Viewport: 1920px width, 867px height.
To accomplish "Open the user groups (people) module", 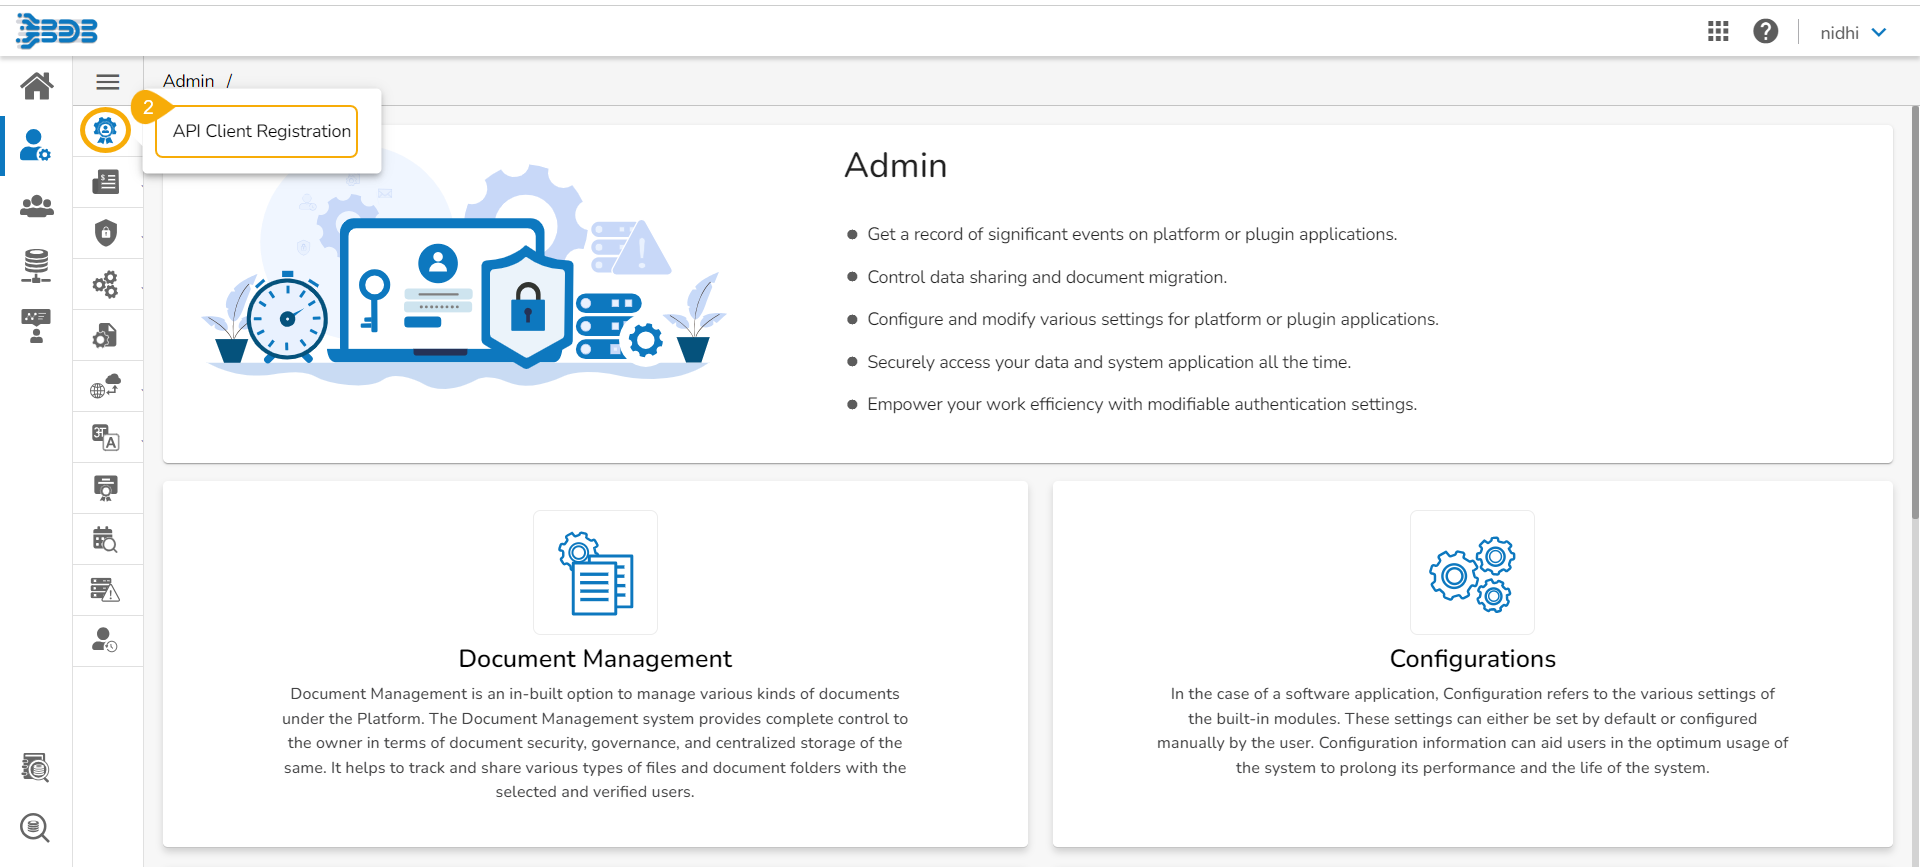I will [37, 206].
